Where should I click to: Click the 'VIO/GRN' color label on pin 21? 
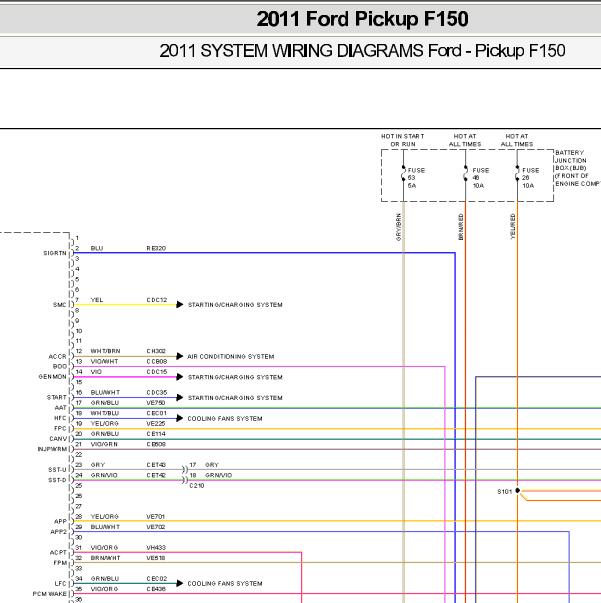104,444
